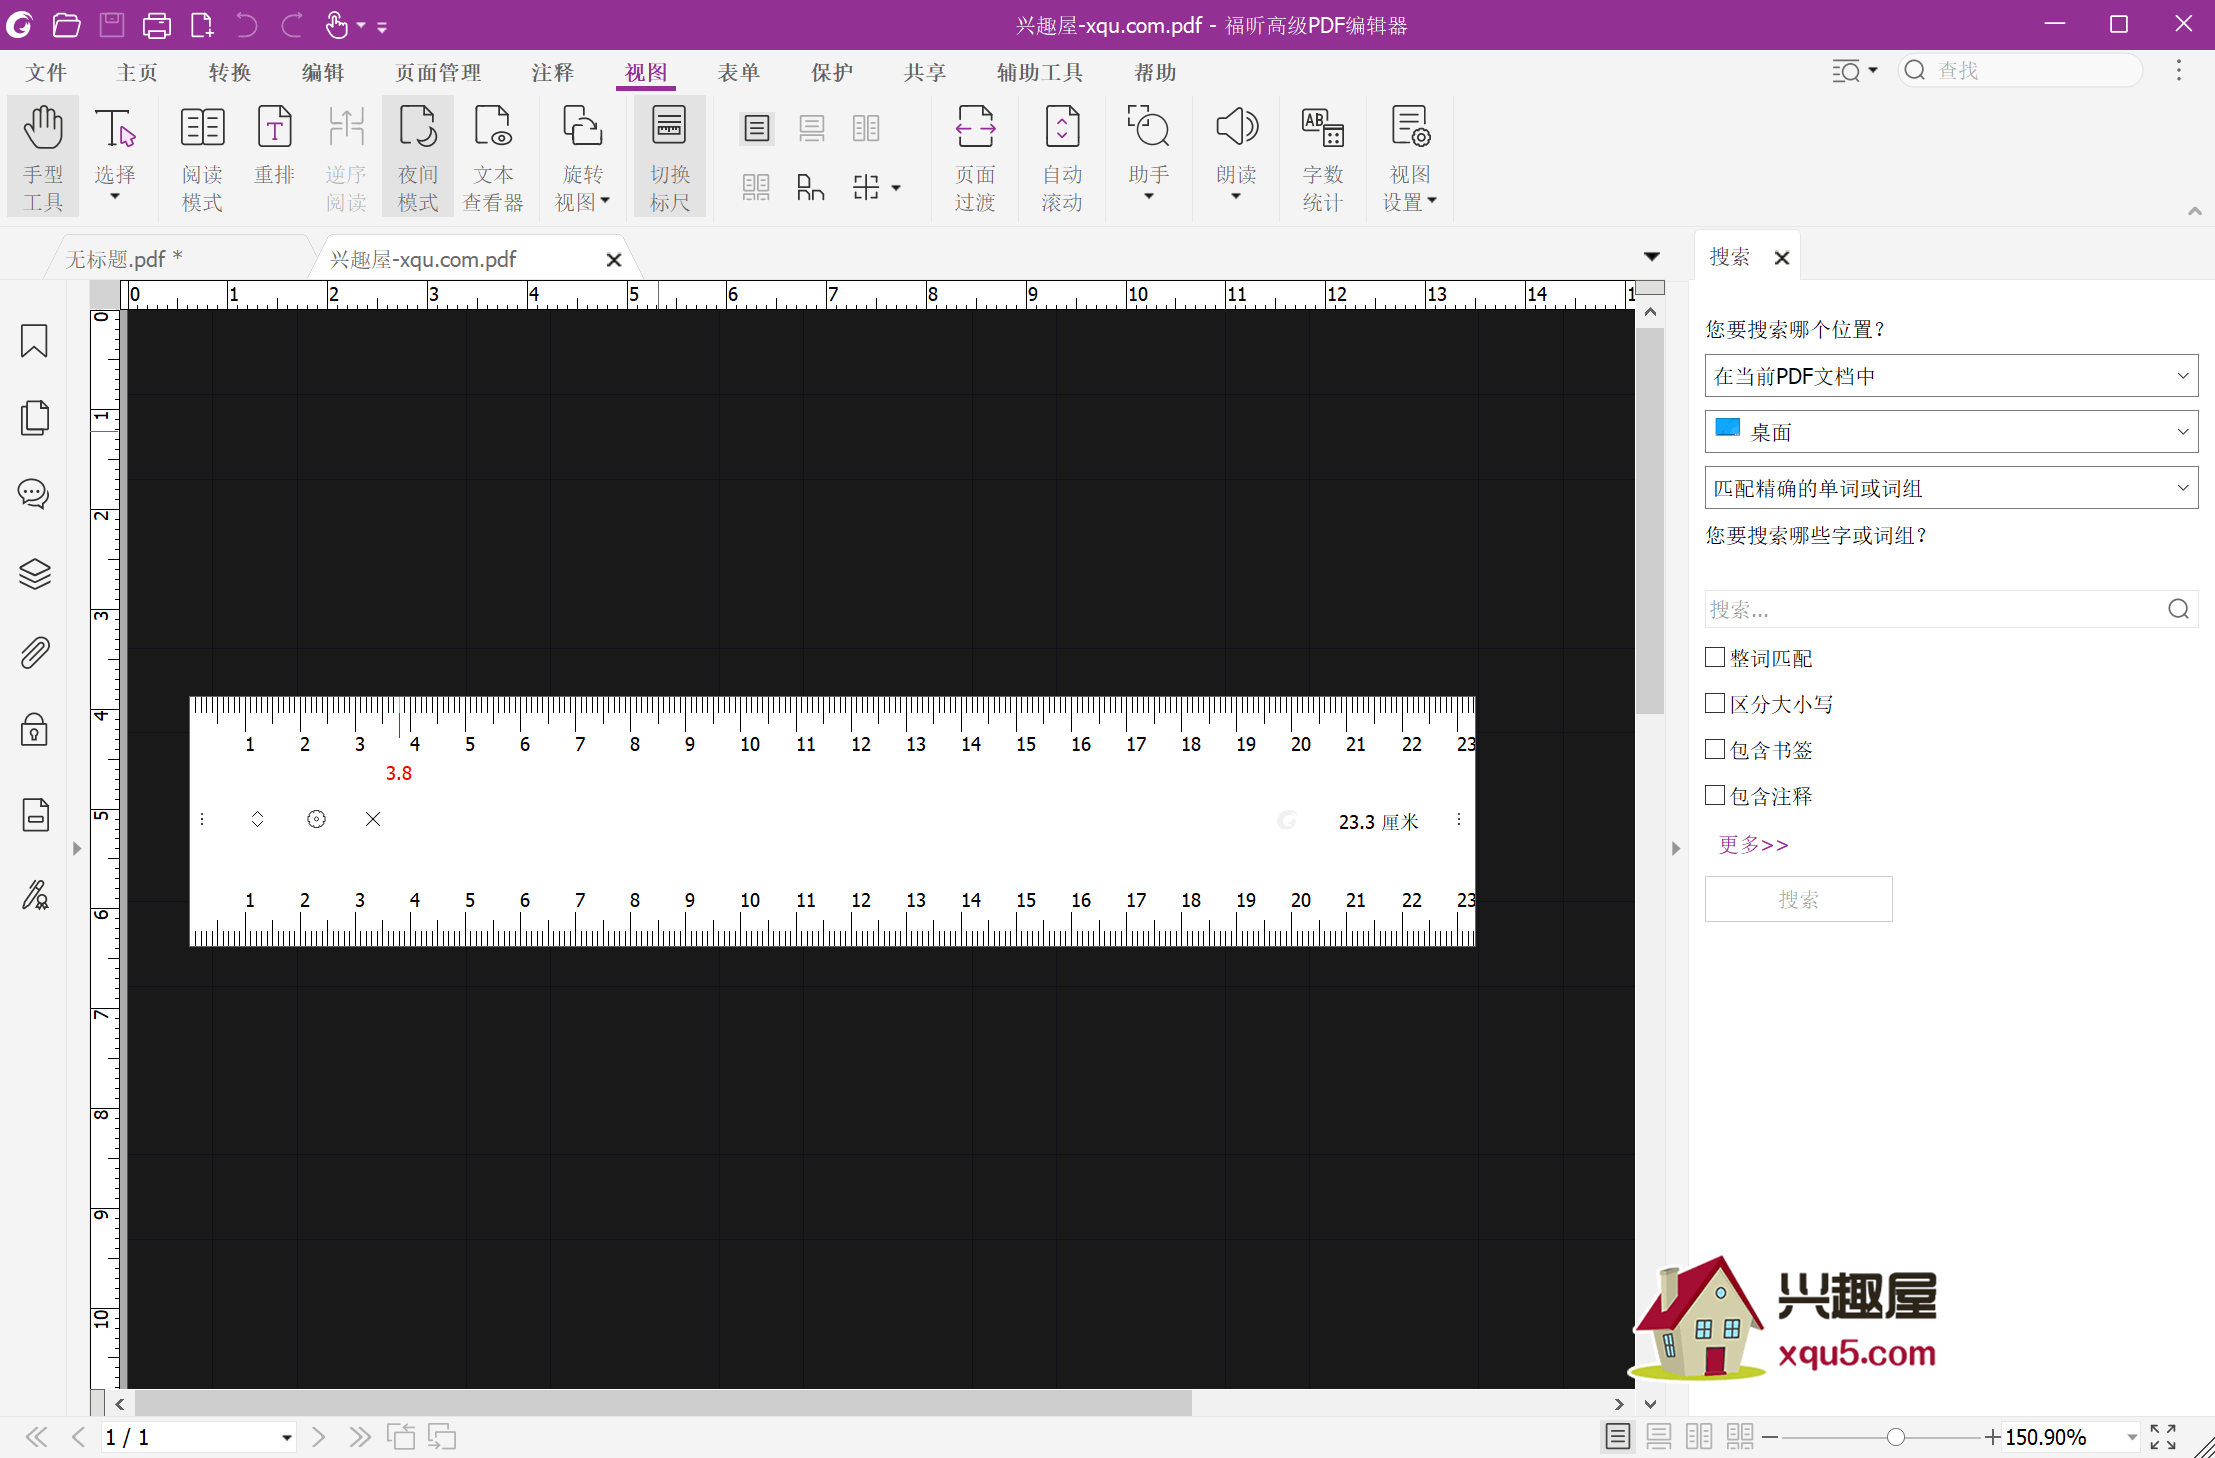Open Word Count (字数统计) tool

point(1322,157)
